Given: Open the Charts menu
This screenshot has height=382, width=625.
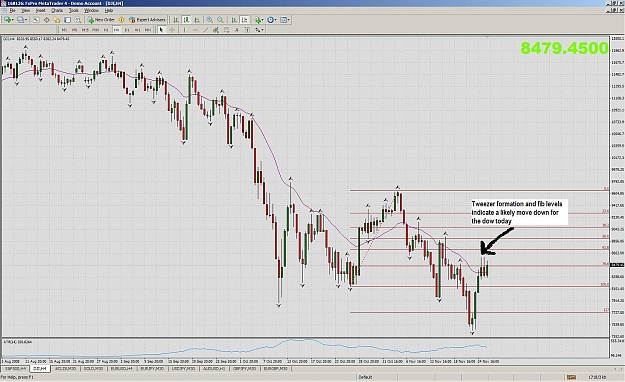Looking at the screenshot, I should pos(57,10).
